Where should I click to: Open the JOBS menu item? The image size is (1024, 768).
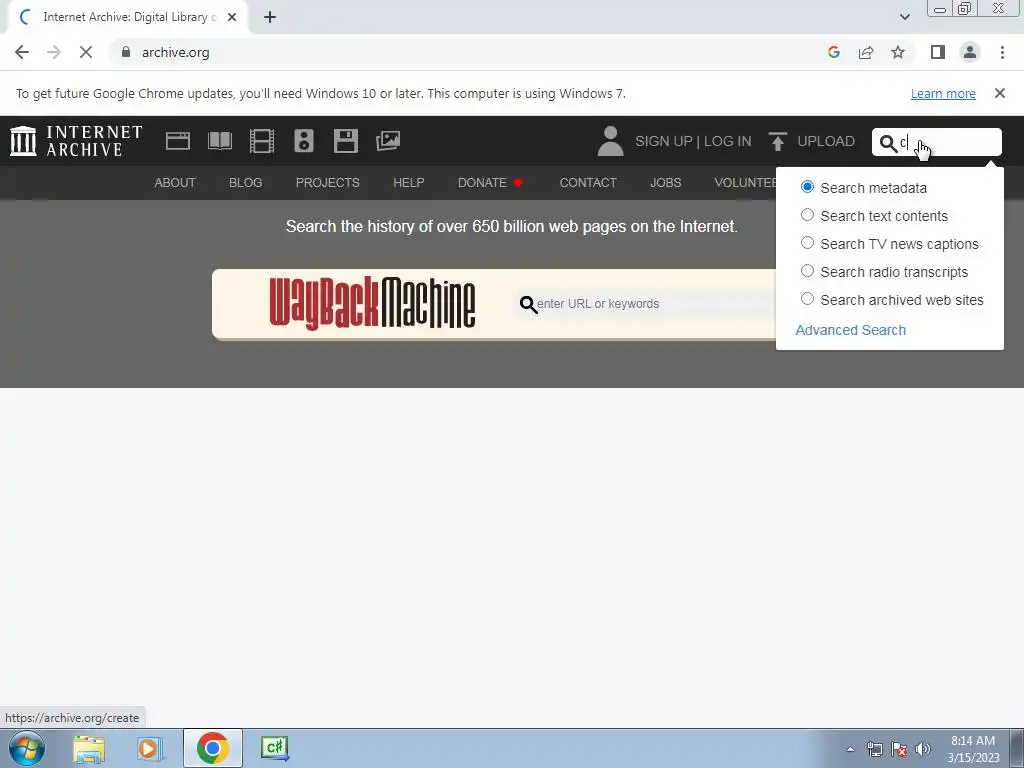click(x=665, y=183)
